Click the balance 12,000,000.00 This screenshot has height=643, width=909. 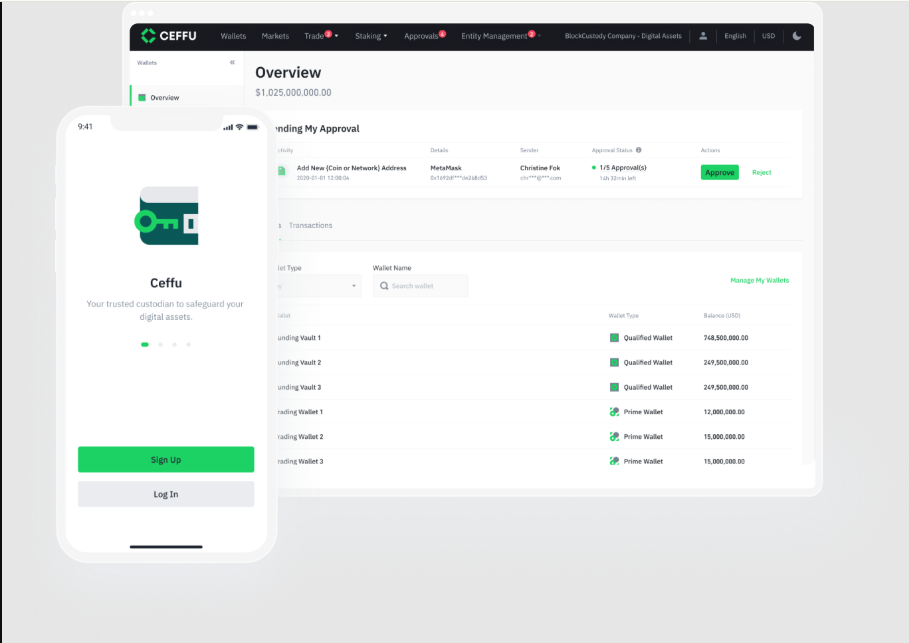coord(724,412)
